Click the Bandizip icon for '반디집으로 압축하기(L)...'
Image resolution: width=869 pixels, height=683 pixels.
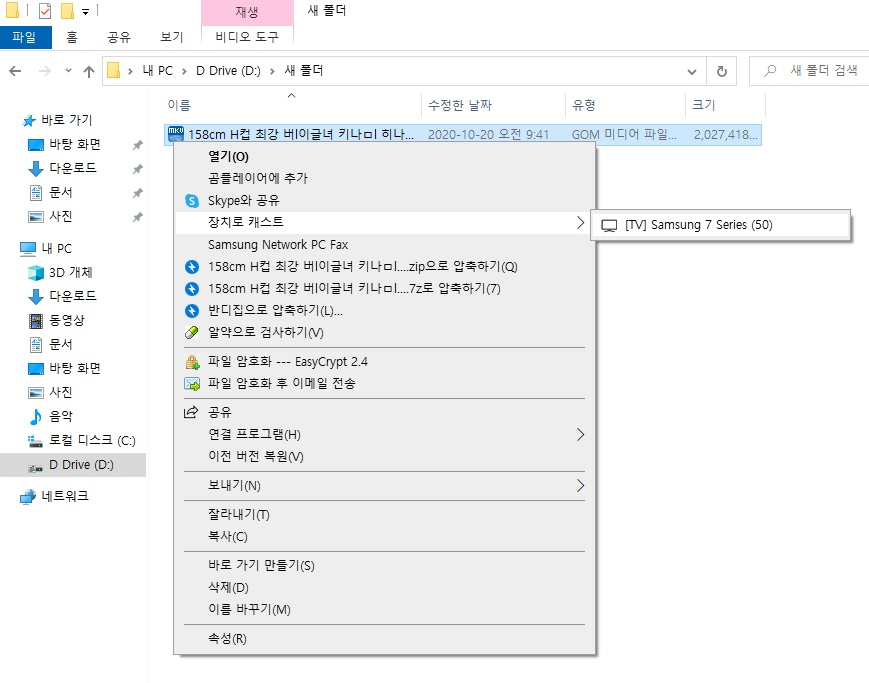click(193, 311)
